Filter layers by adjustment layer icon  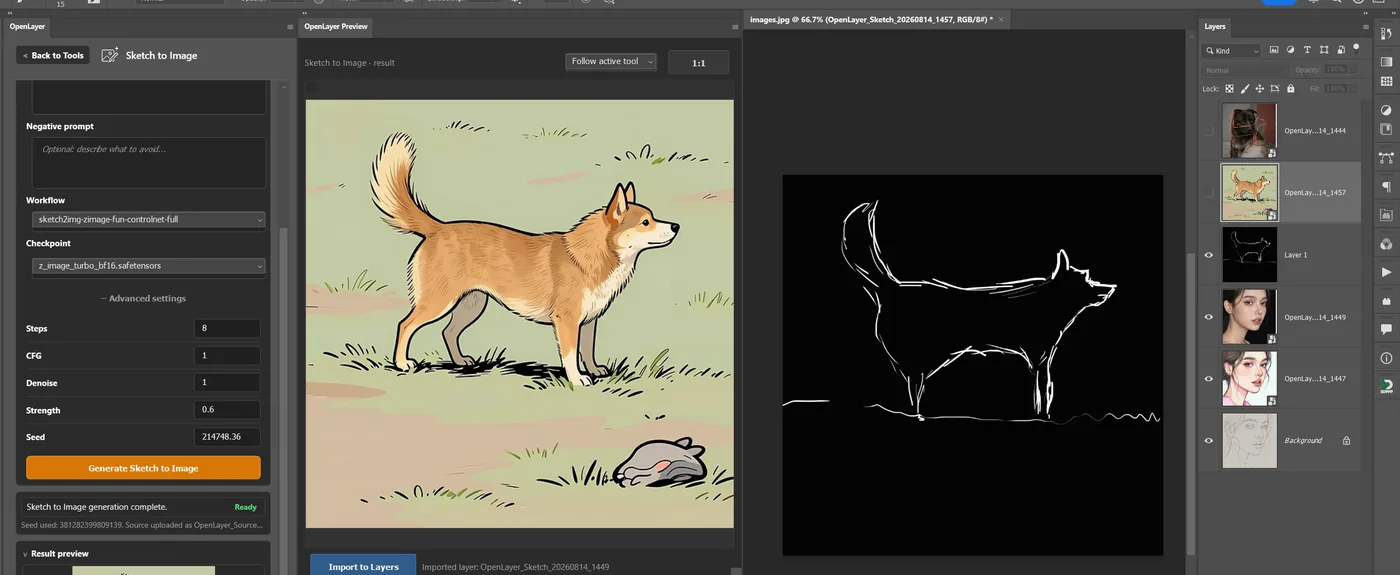[1291, 50]
